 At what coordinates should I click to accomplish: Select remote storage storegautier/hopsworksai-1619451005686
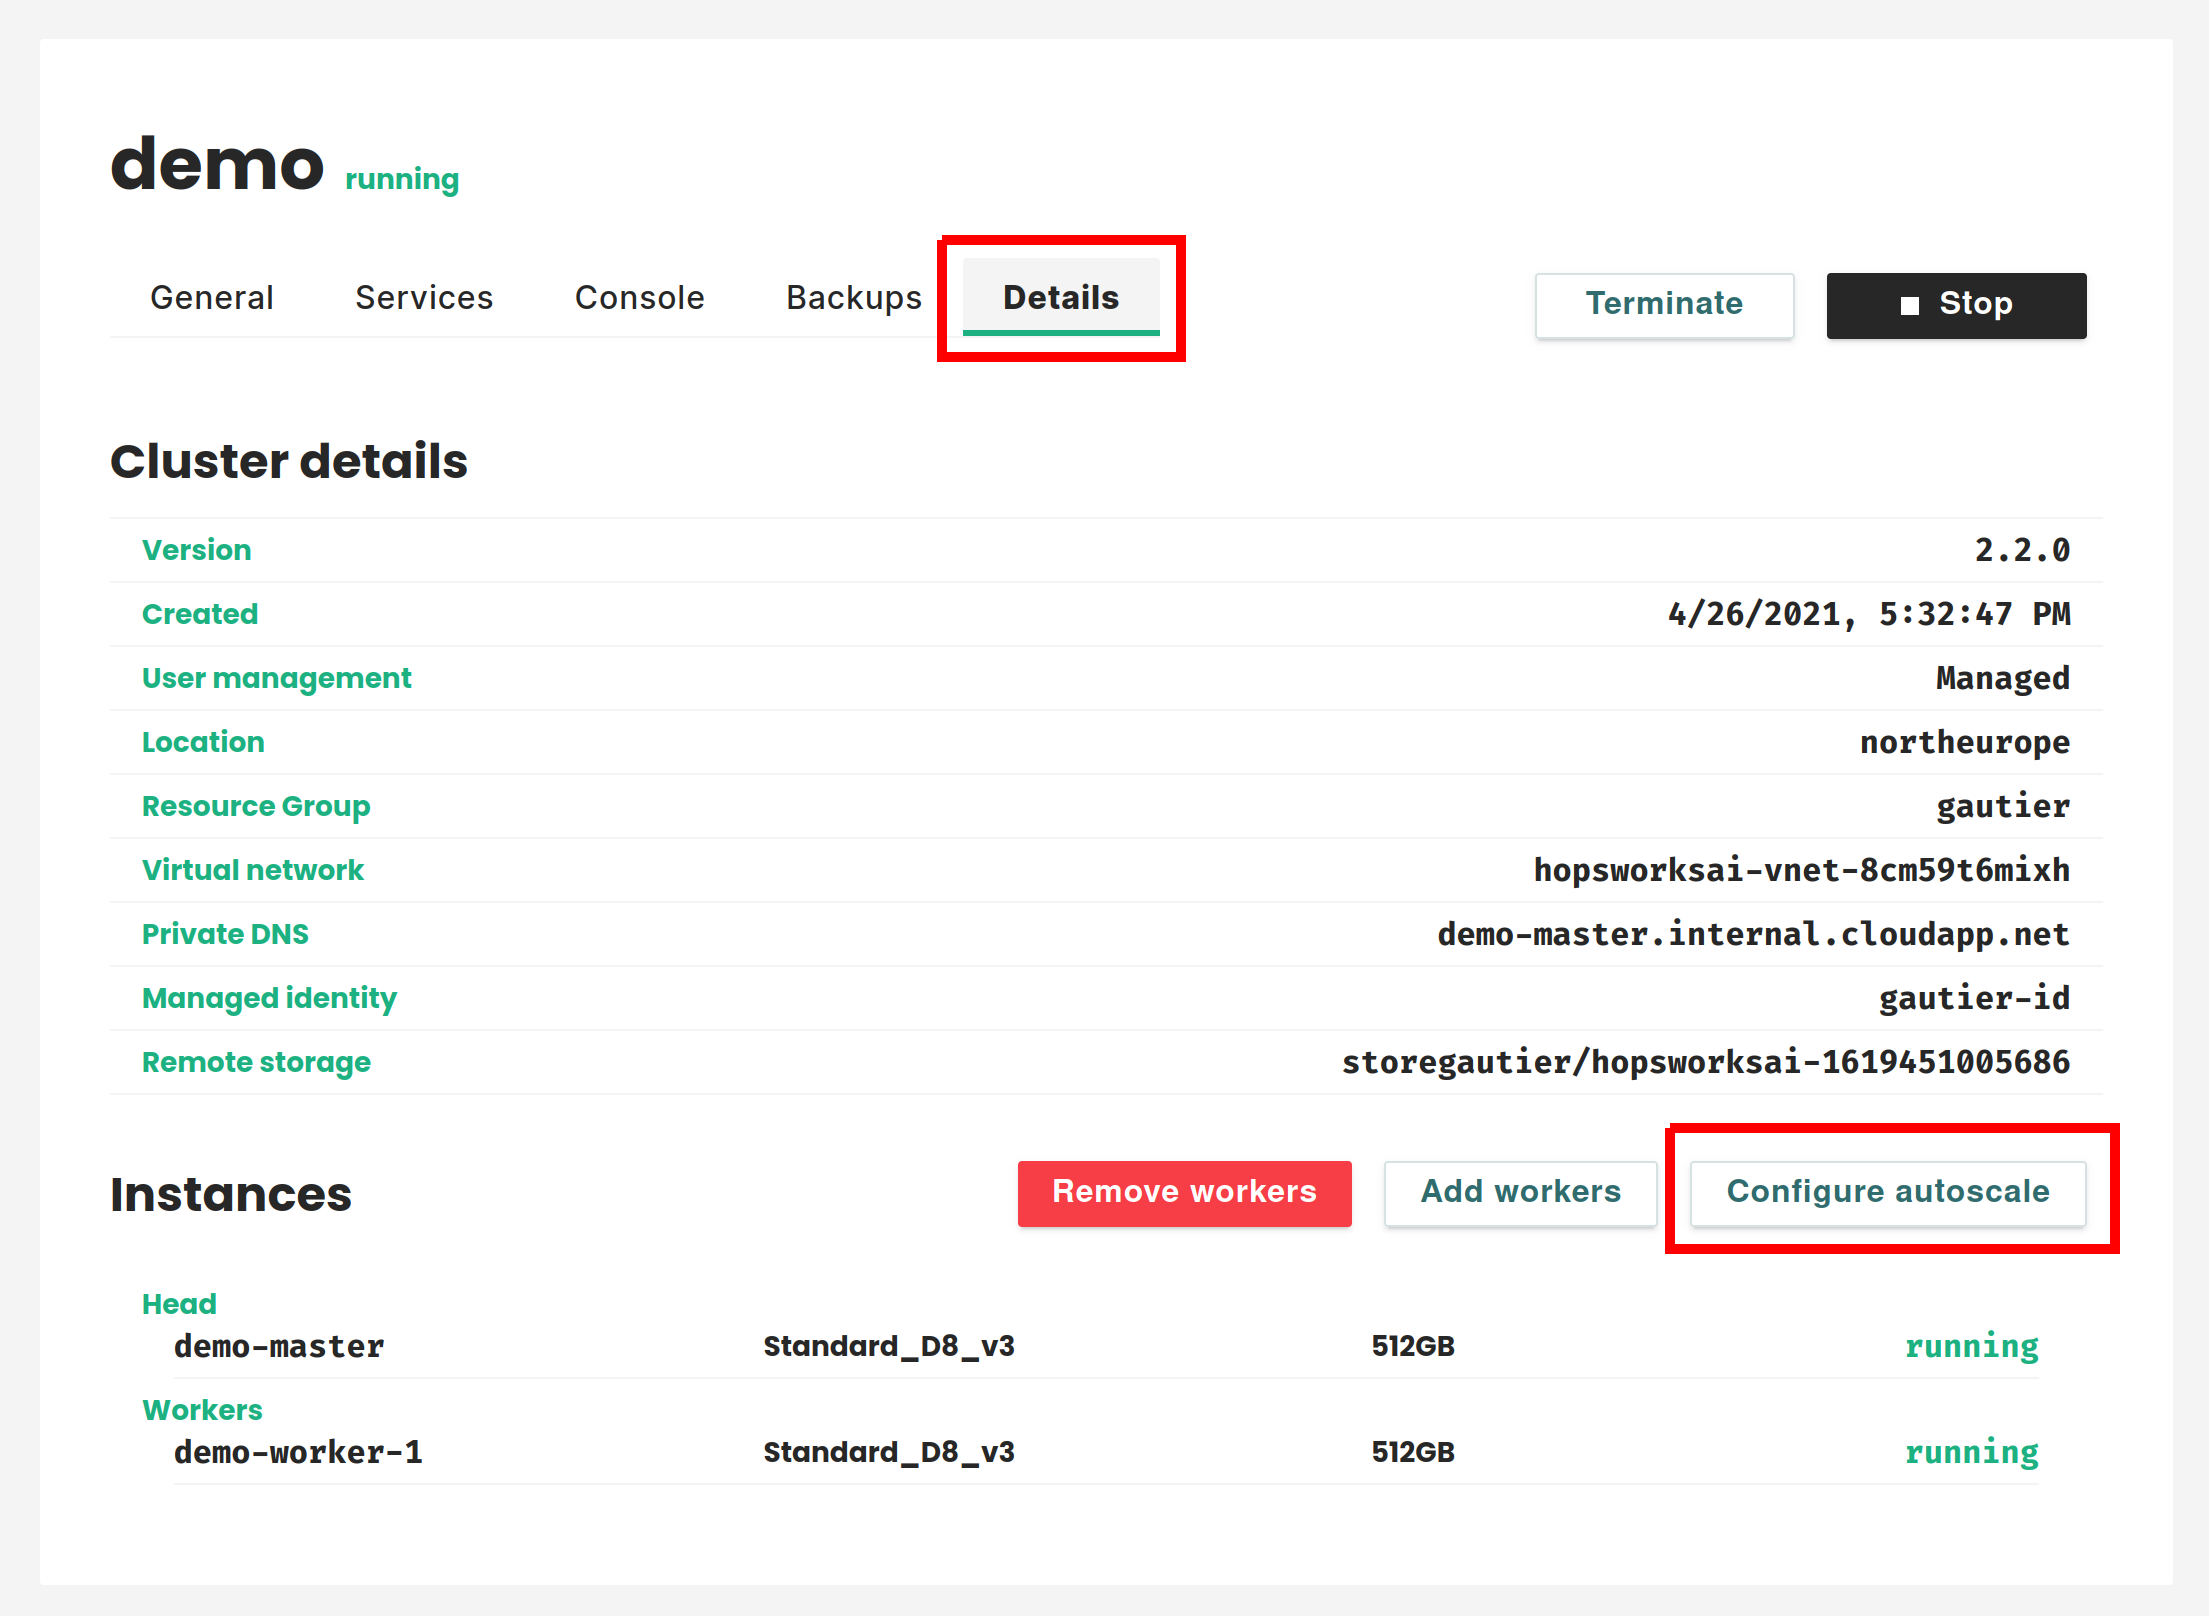tap(1706, 1062)
